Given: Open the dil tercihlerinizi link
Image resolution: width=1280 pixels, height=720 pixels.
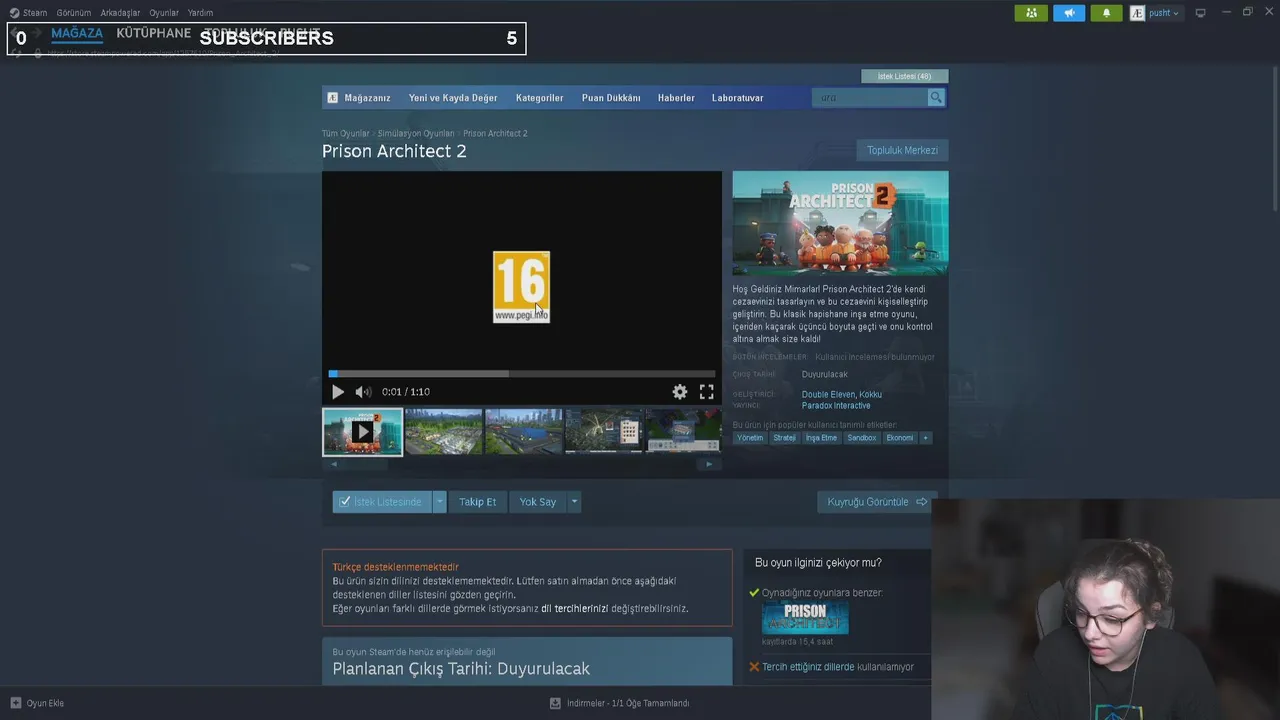Looking at the screenshot, I should pos(574,608).
